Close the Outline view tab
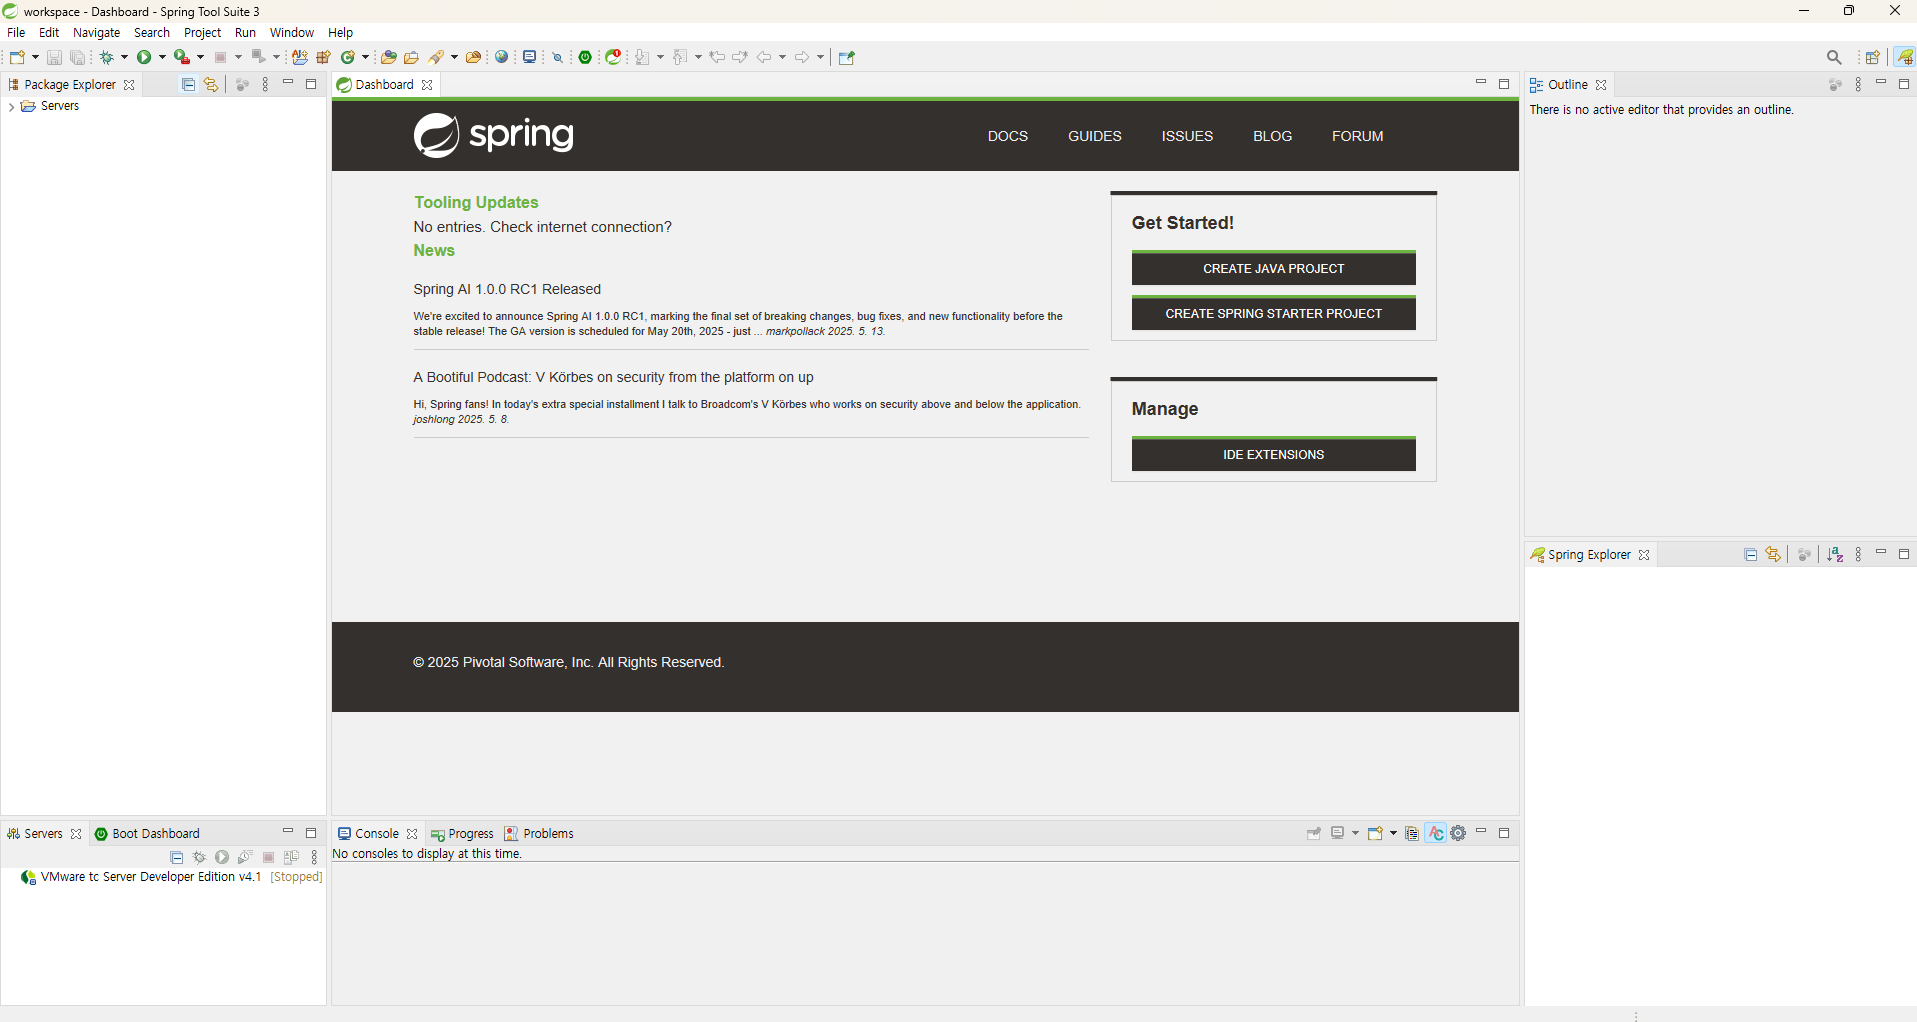Screen dimensions: 1917x1022 [x=1601, y=85]
